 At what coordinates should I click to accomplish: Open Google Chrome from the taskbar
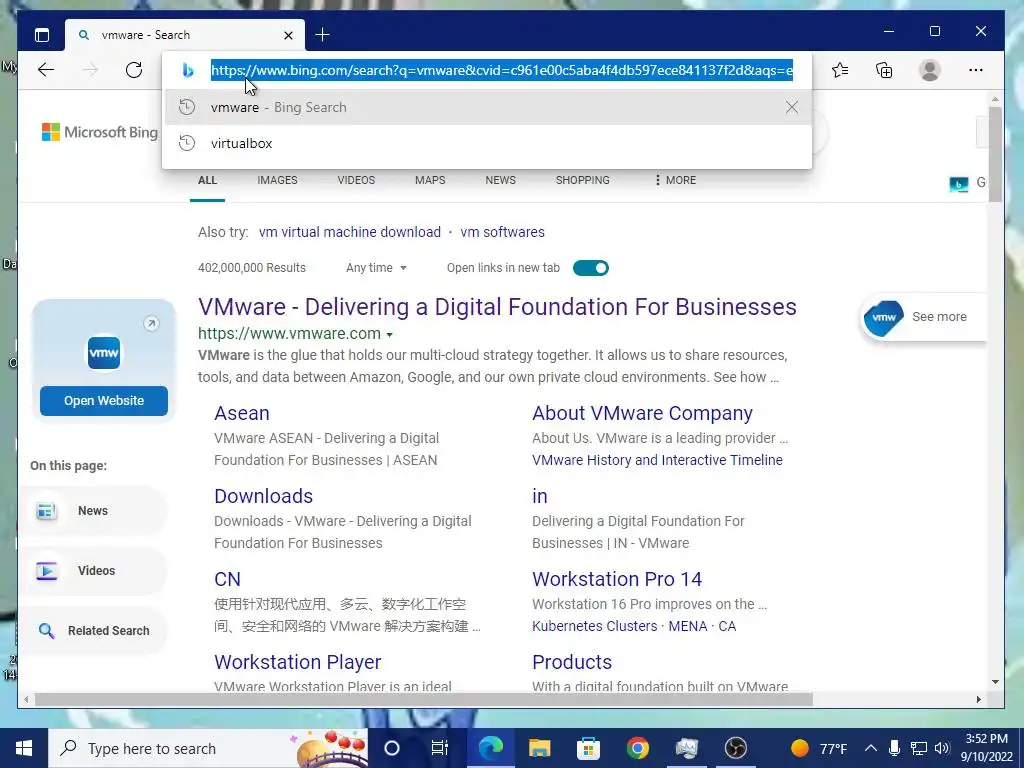pyautogui.click(x=637, y=748)
